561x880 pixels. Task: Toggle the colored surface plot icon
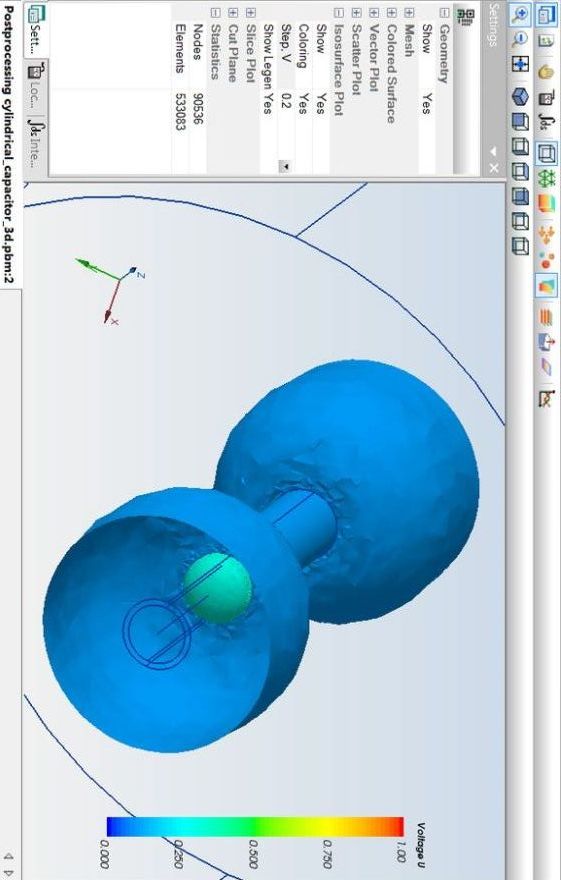pos(546,203)
